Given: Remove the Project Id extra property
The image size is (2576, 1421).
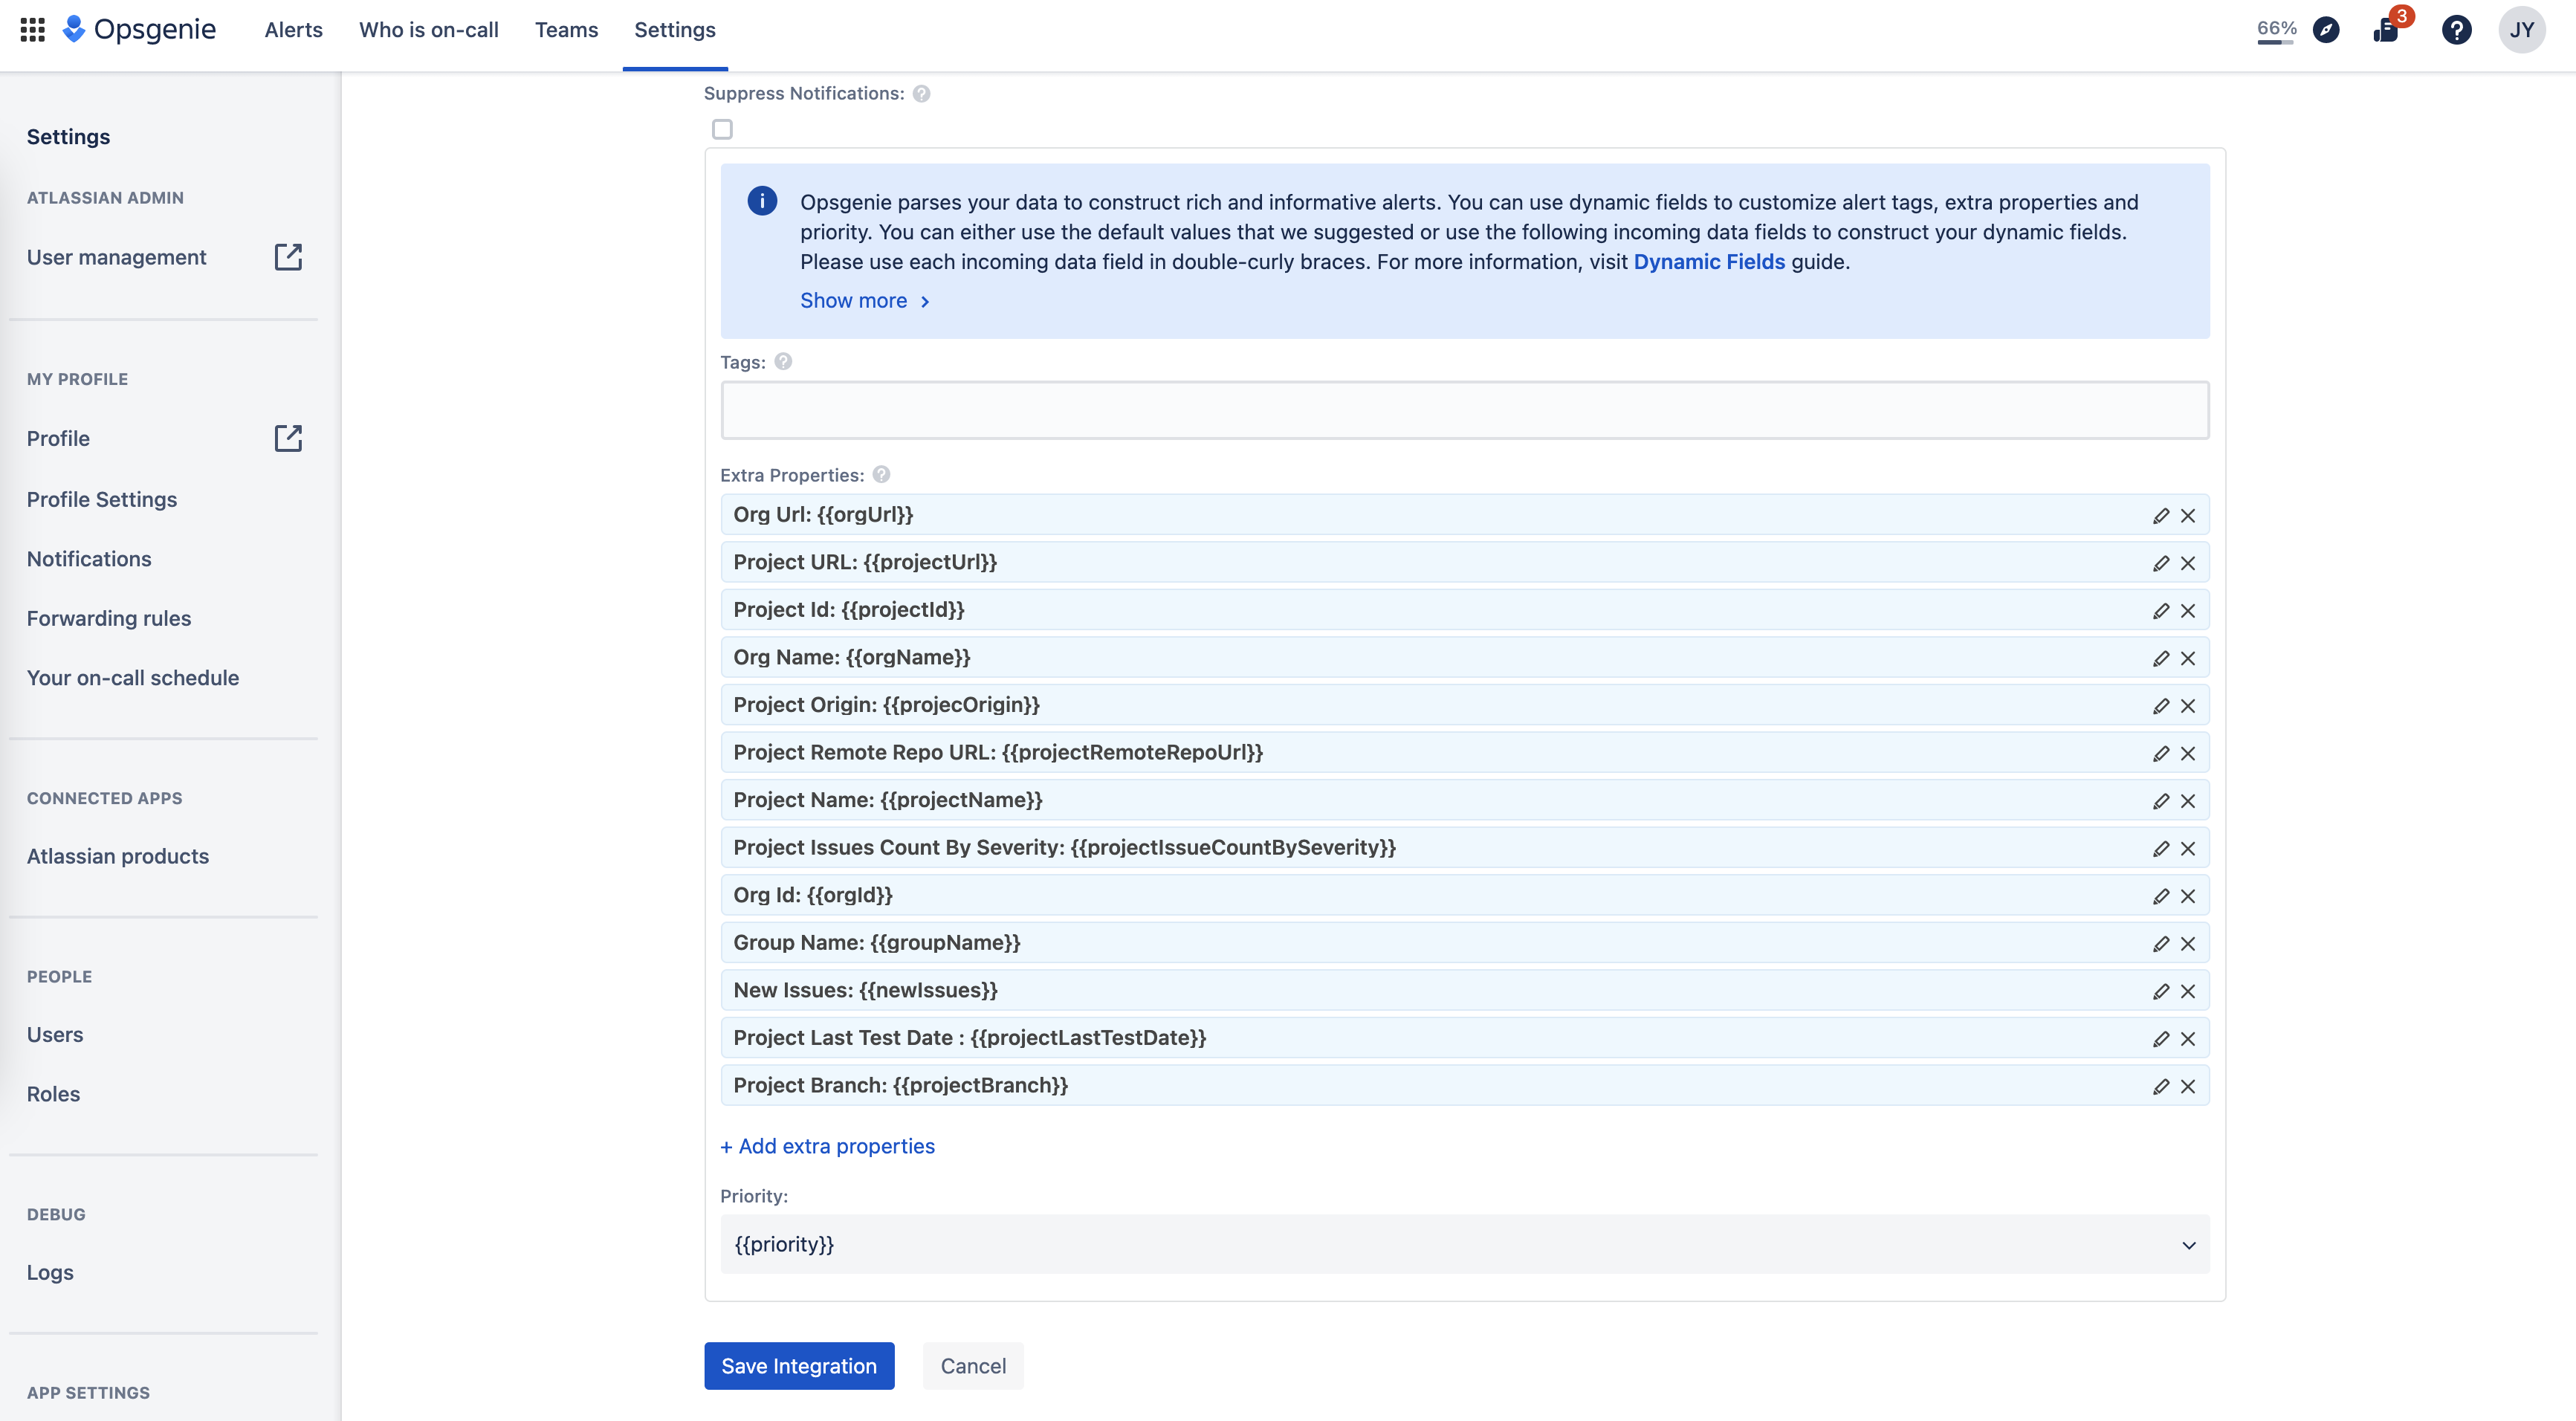Looking at the screenshot, I should click(2188, 611).
